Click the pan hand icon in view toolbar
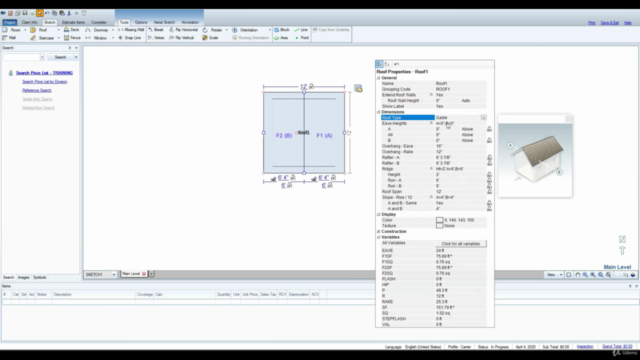The width and height of the screenshot is (640, 360). (578, 275)
